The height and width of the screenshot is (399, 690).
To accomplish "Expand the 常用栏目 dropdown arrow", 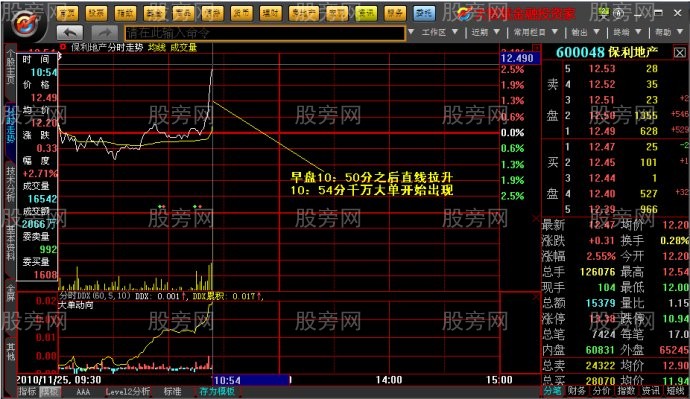I will (554, 32).
